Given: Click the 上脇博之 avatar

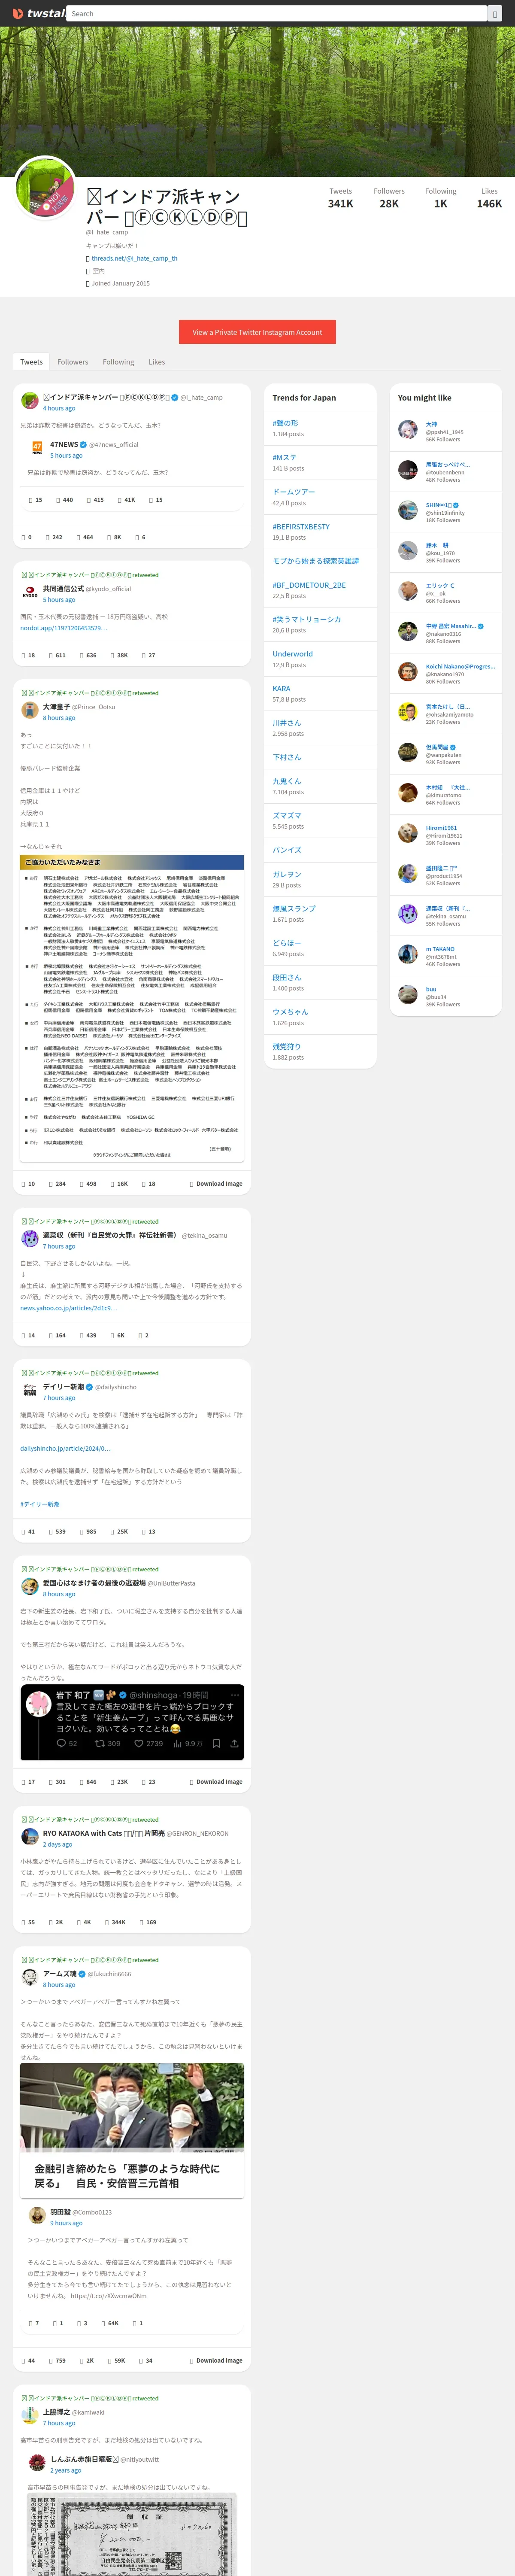Looking at the screenshot, I should (x=30, y=2416).
